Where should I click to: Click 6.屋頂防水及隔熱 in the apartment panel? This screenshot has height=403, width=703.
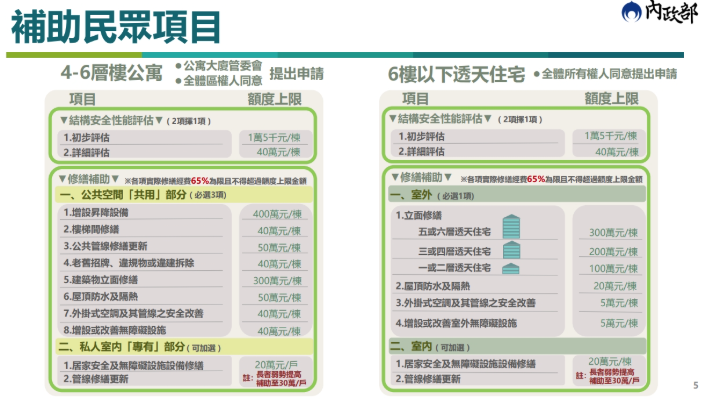[100, 296]
